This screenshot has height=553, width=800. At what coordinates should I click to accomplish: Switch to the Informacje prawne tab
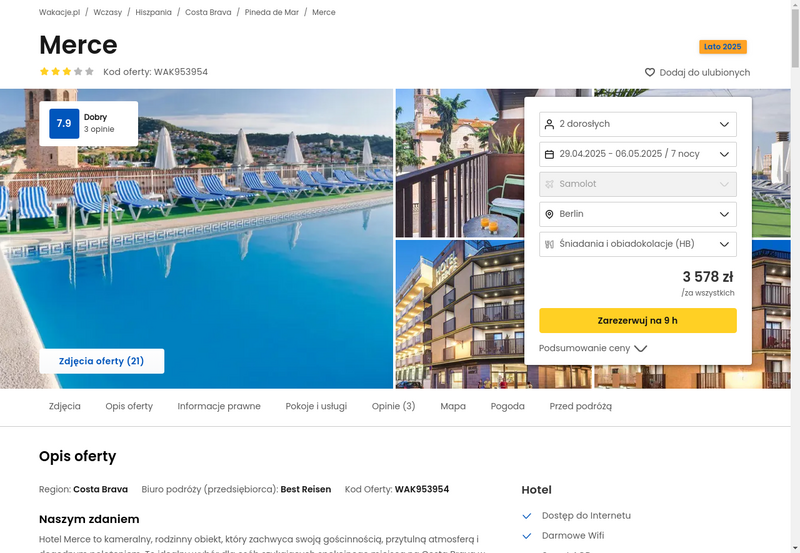pos(219,406)
